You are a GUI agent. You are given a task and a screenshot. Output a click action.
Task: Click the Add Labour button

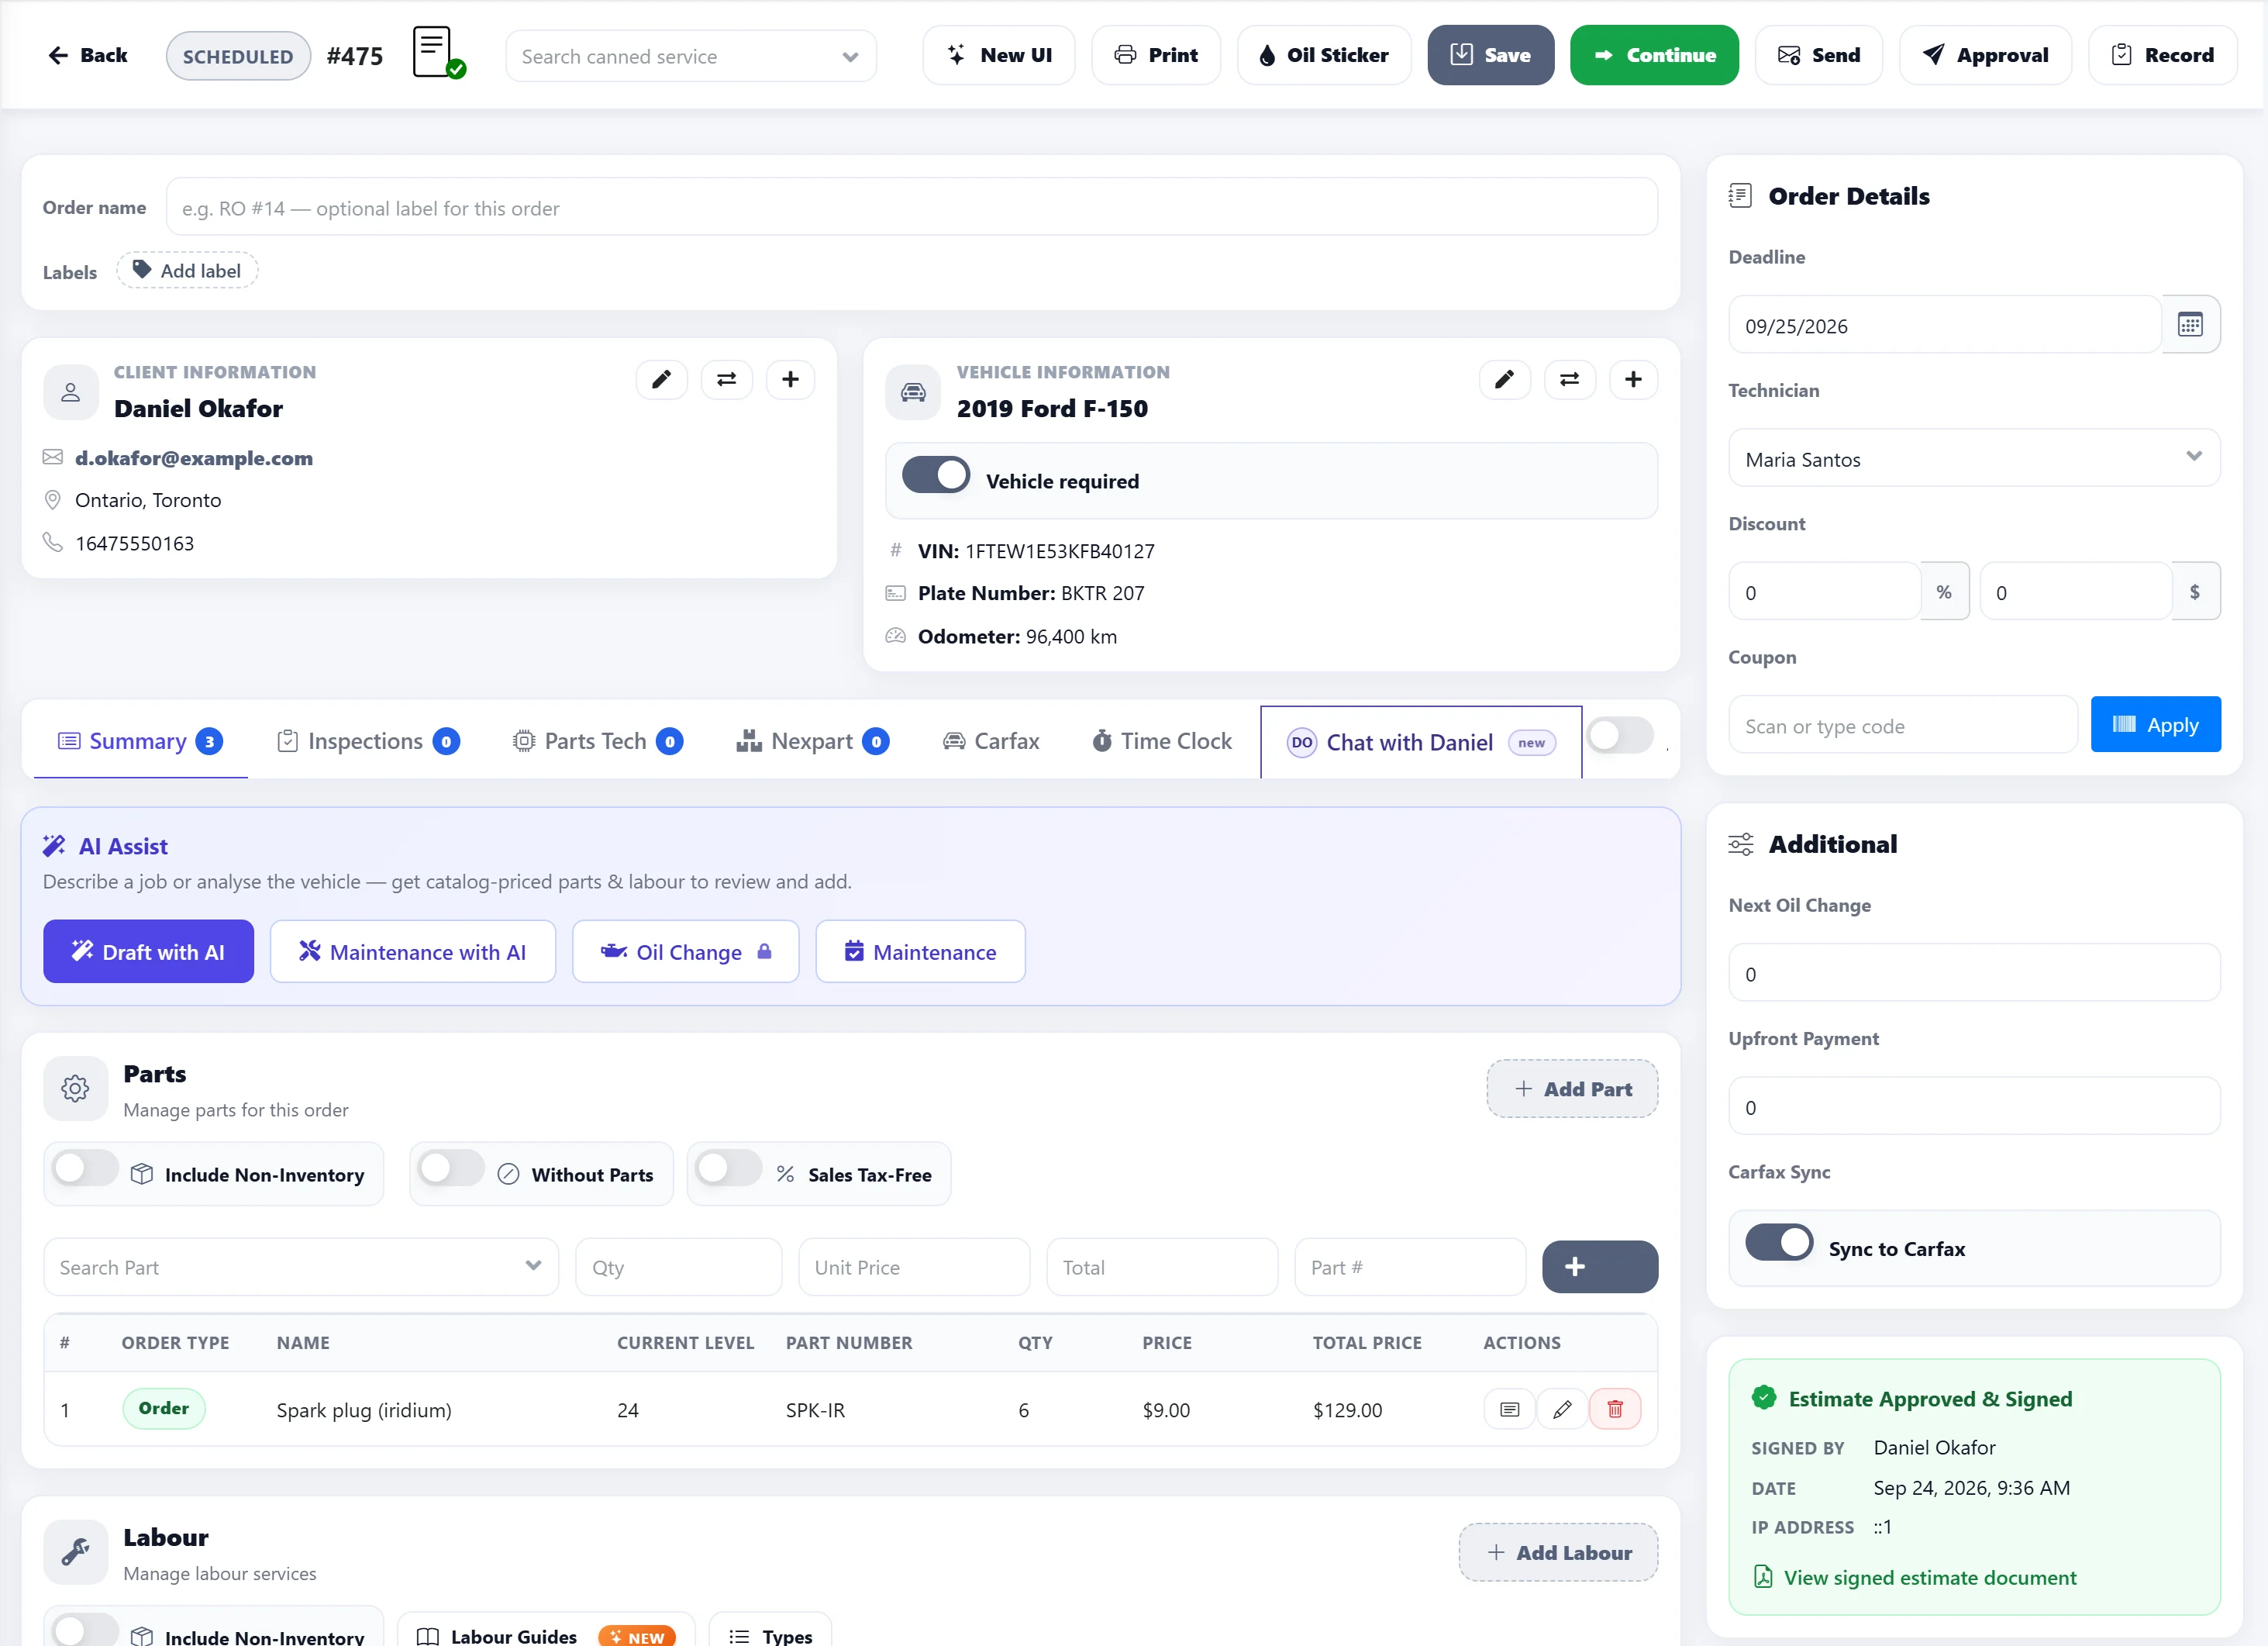pos(1558,1553)
